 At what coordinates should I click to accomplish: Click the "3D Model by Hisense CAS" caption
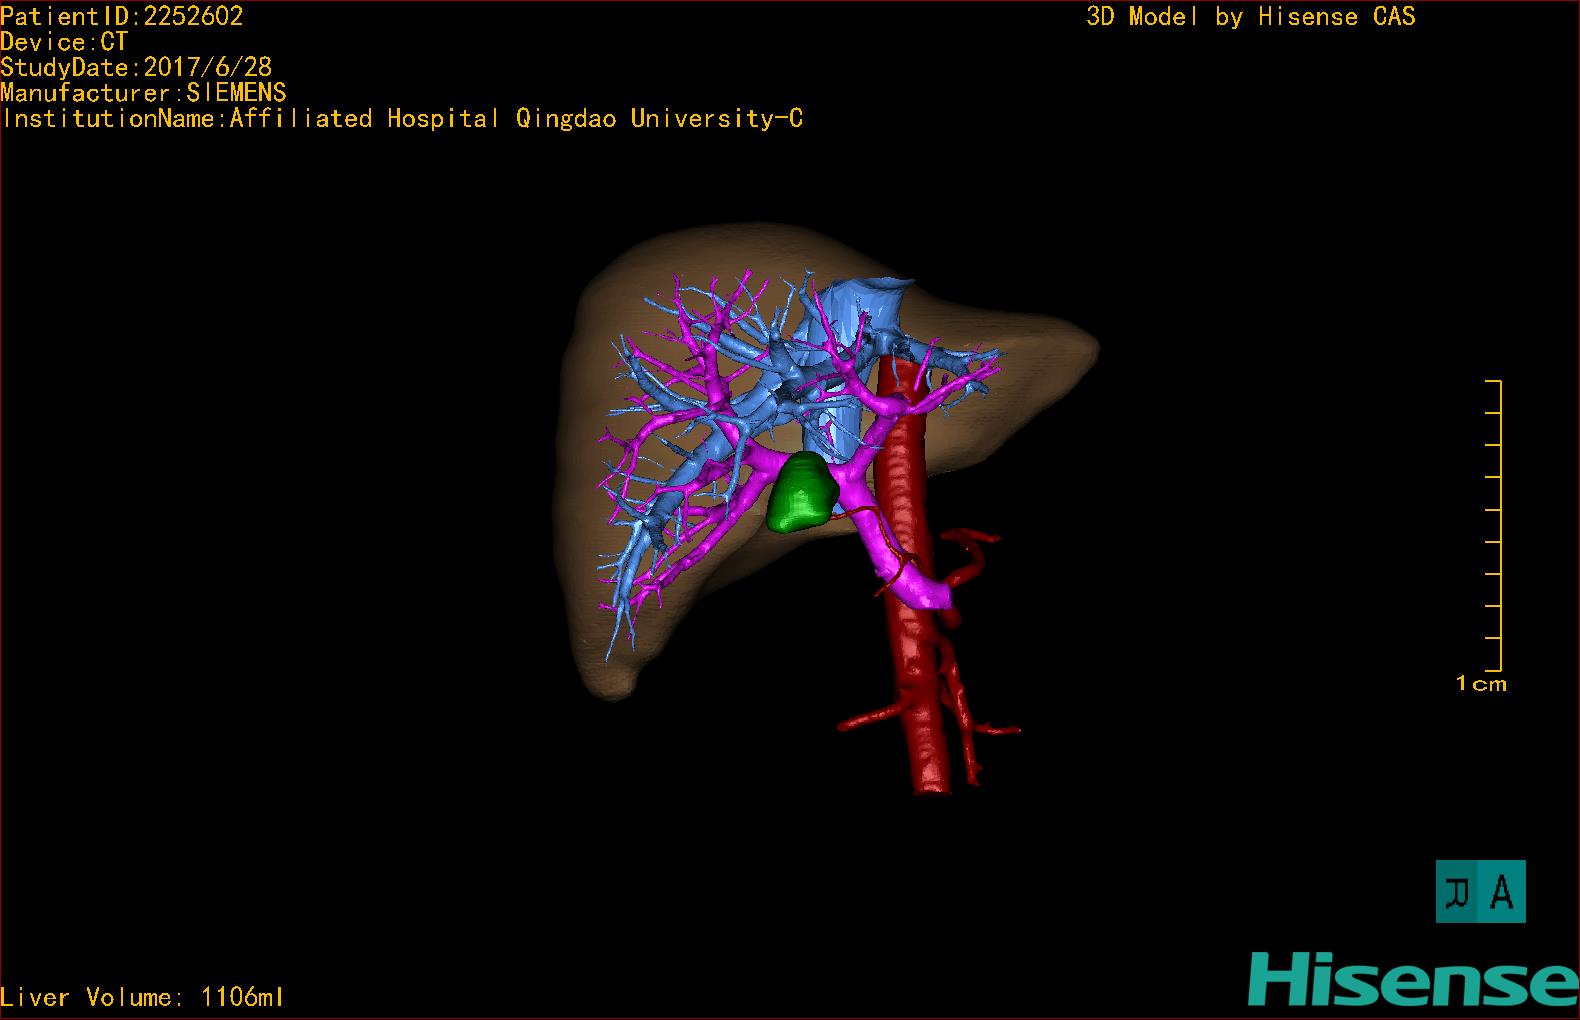click(1251, 17)
